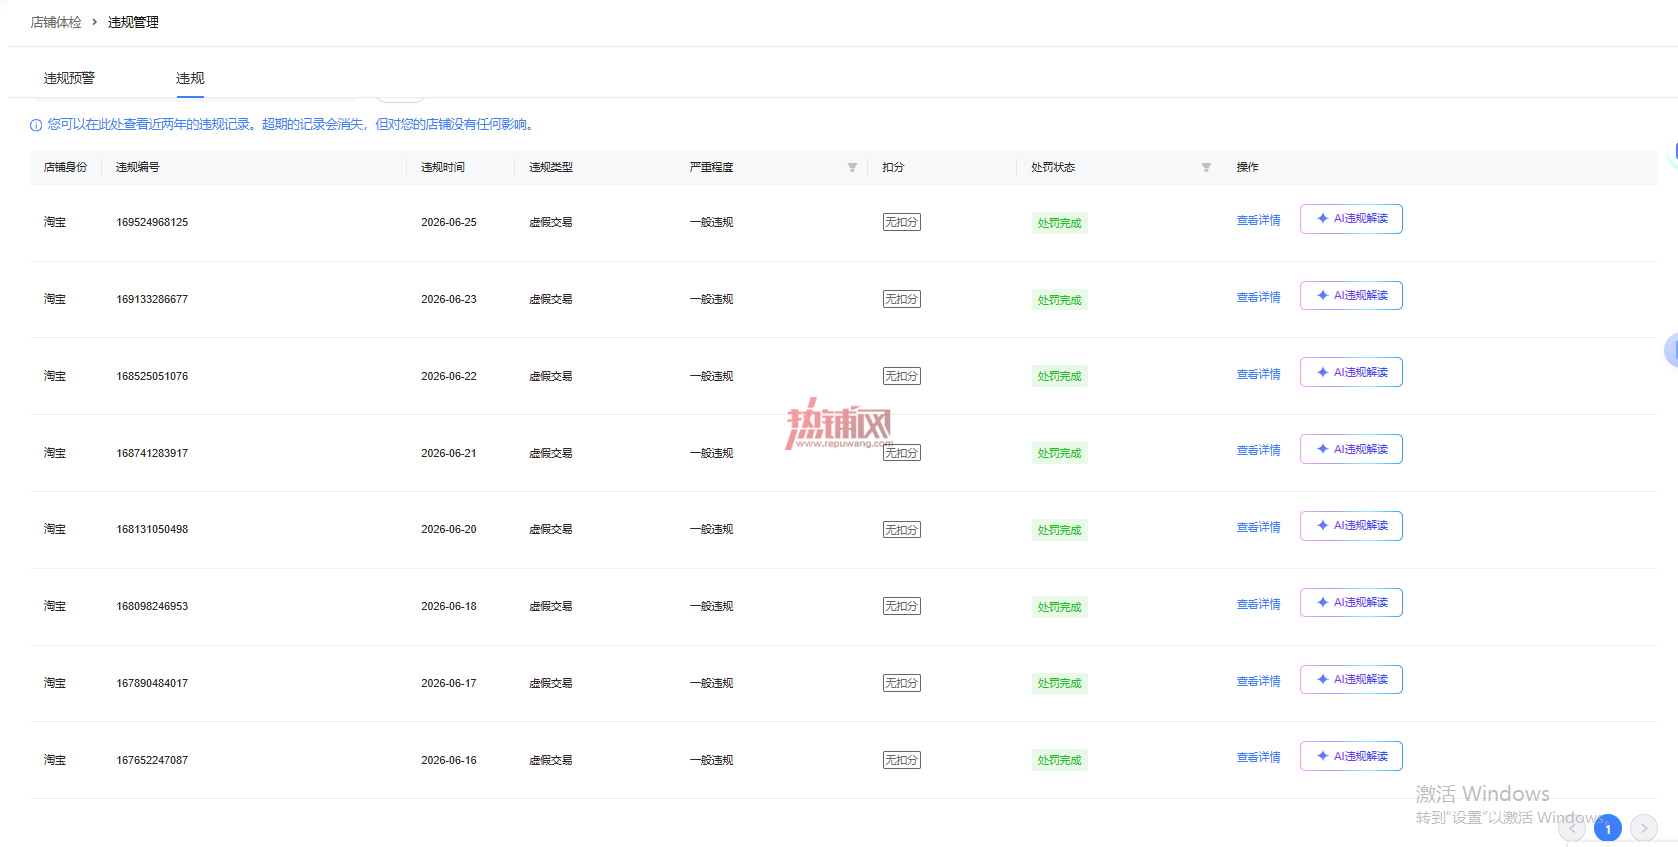Click AI违规解读 for record 168741283917
Image resolution: width=1678 pixels, height=847 pixels.
pyautogui.click(x=1351, y=449)
